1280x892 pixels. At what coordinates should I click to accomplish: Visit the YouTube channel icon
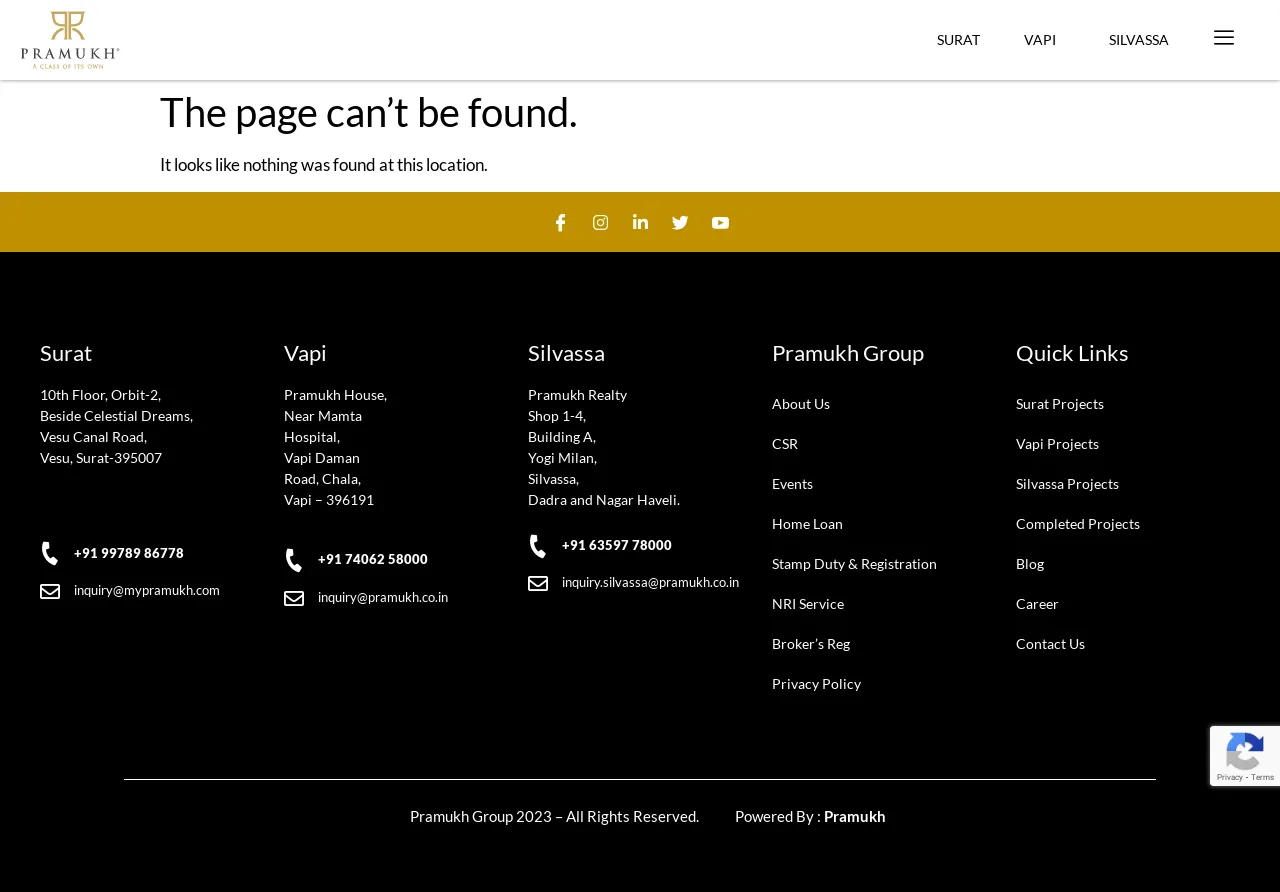[x=720, y=223]
